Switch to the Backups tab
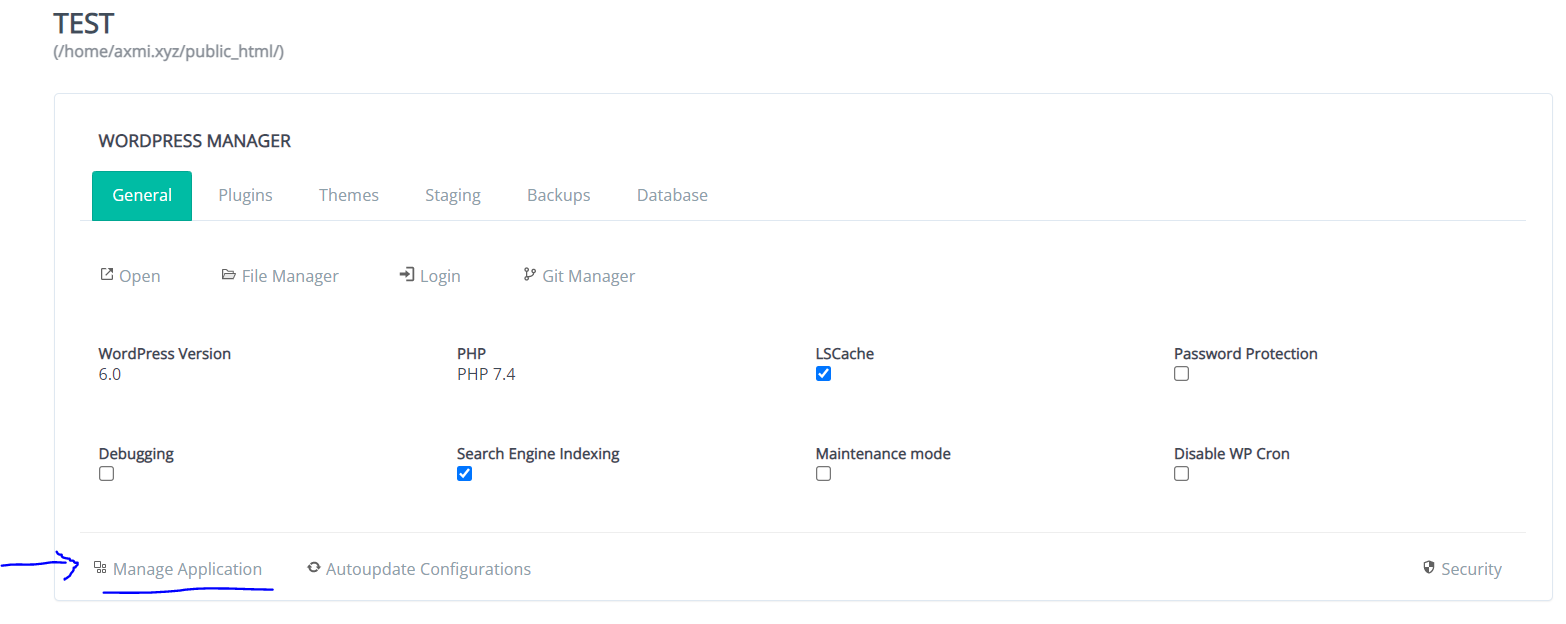The height and width of the screenshot is (624, 1566). [558, 195]
